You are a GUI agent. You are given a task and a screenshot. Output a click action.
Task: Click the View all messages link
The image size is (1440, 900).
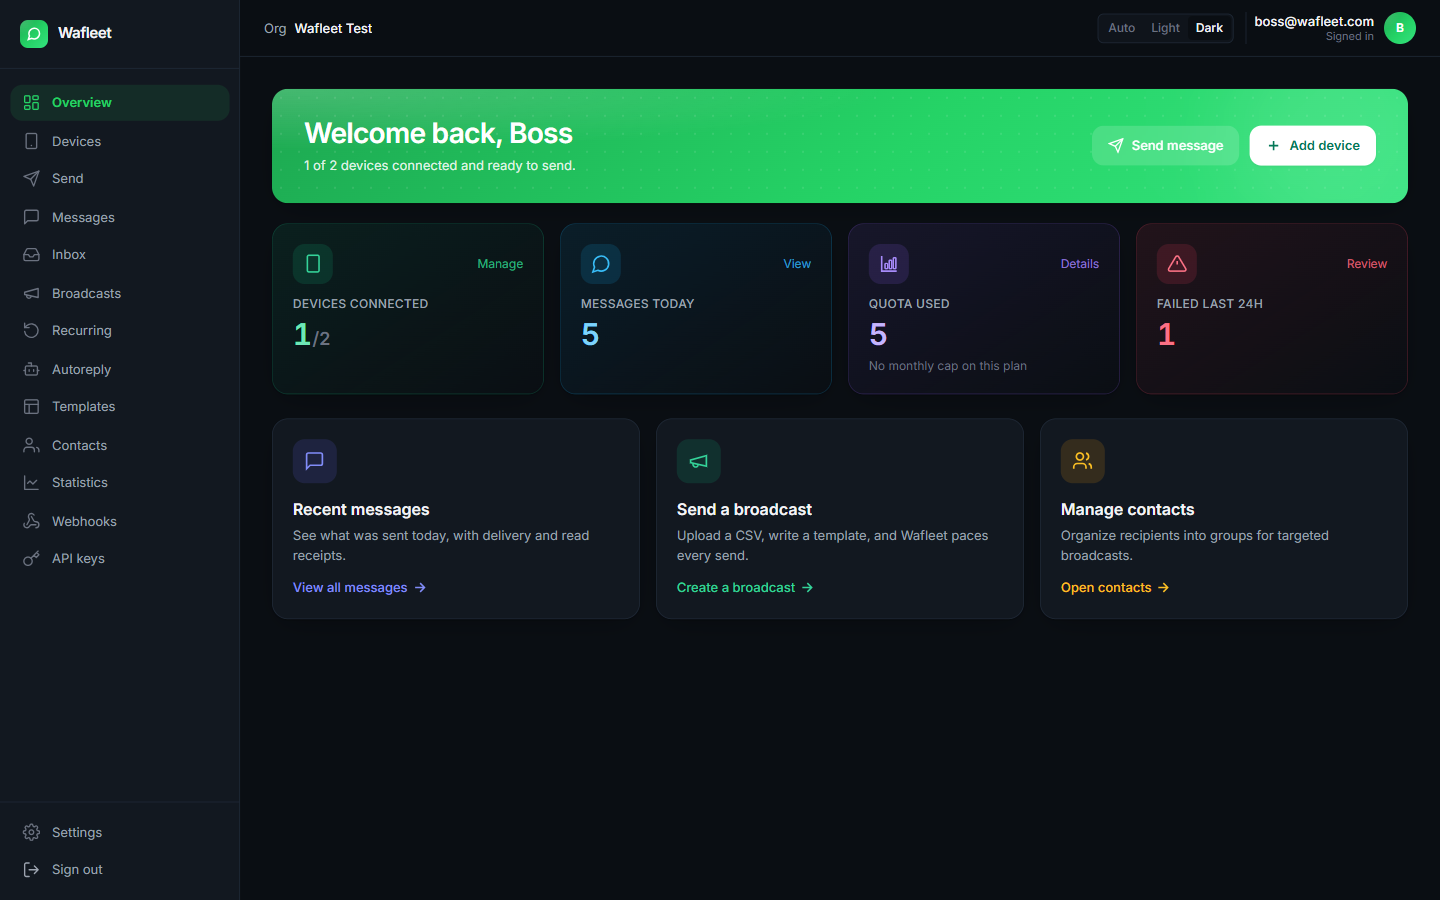[360, 588]
